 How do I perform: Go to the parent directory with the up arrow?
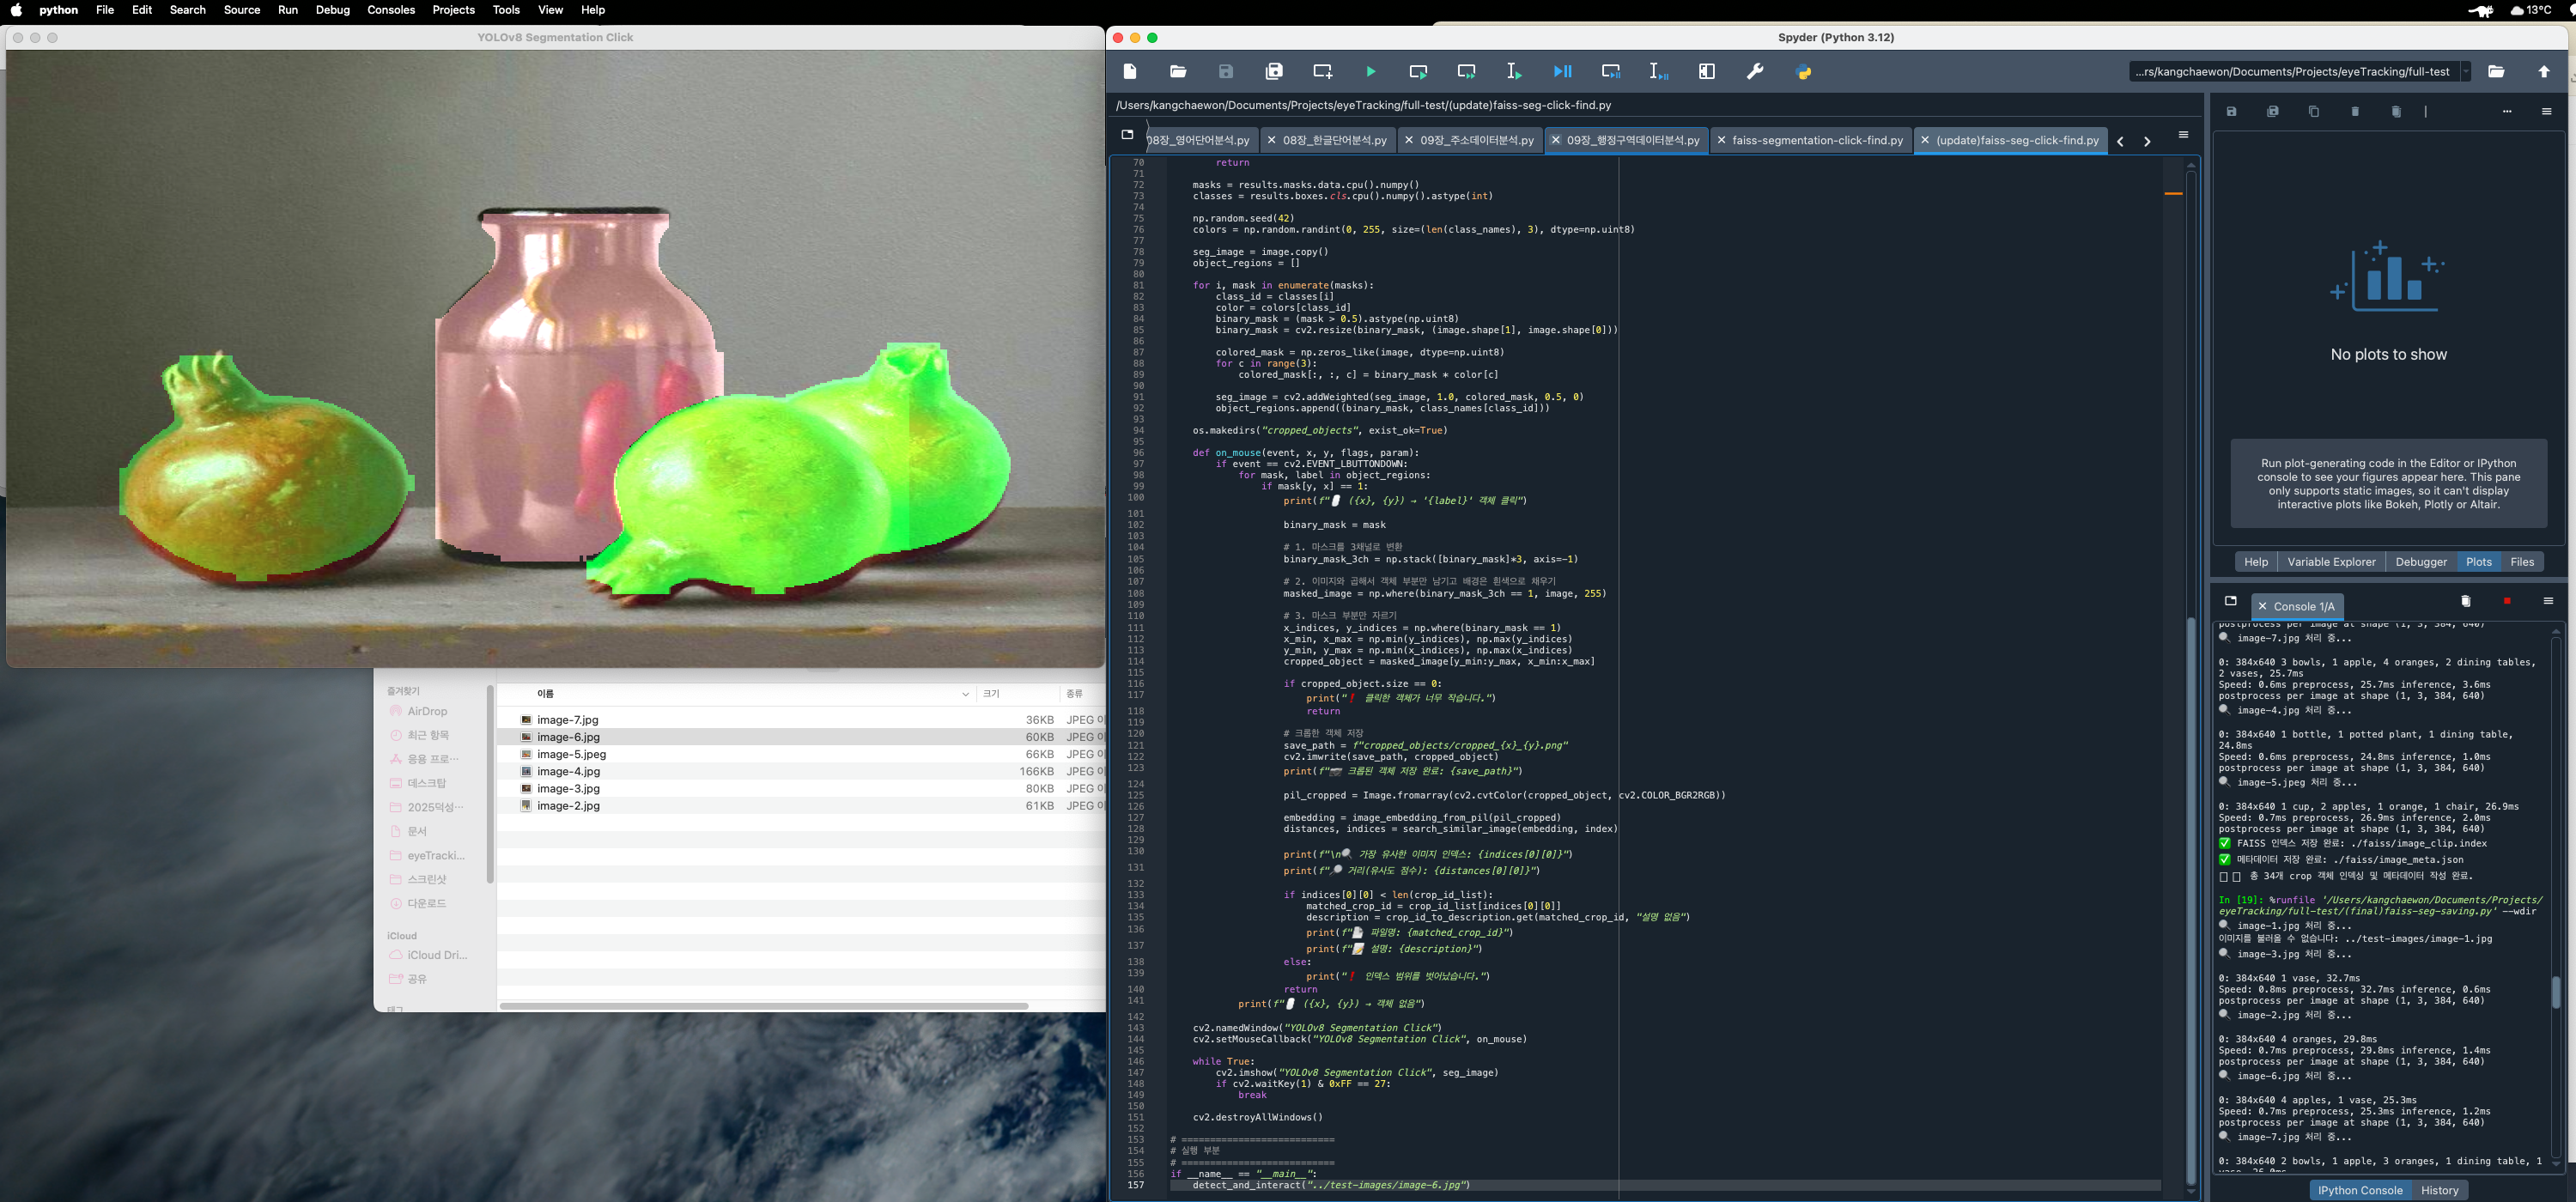(x=2544, y=72)
